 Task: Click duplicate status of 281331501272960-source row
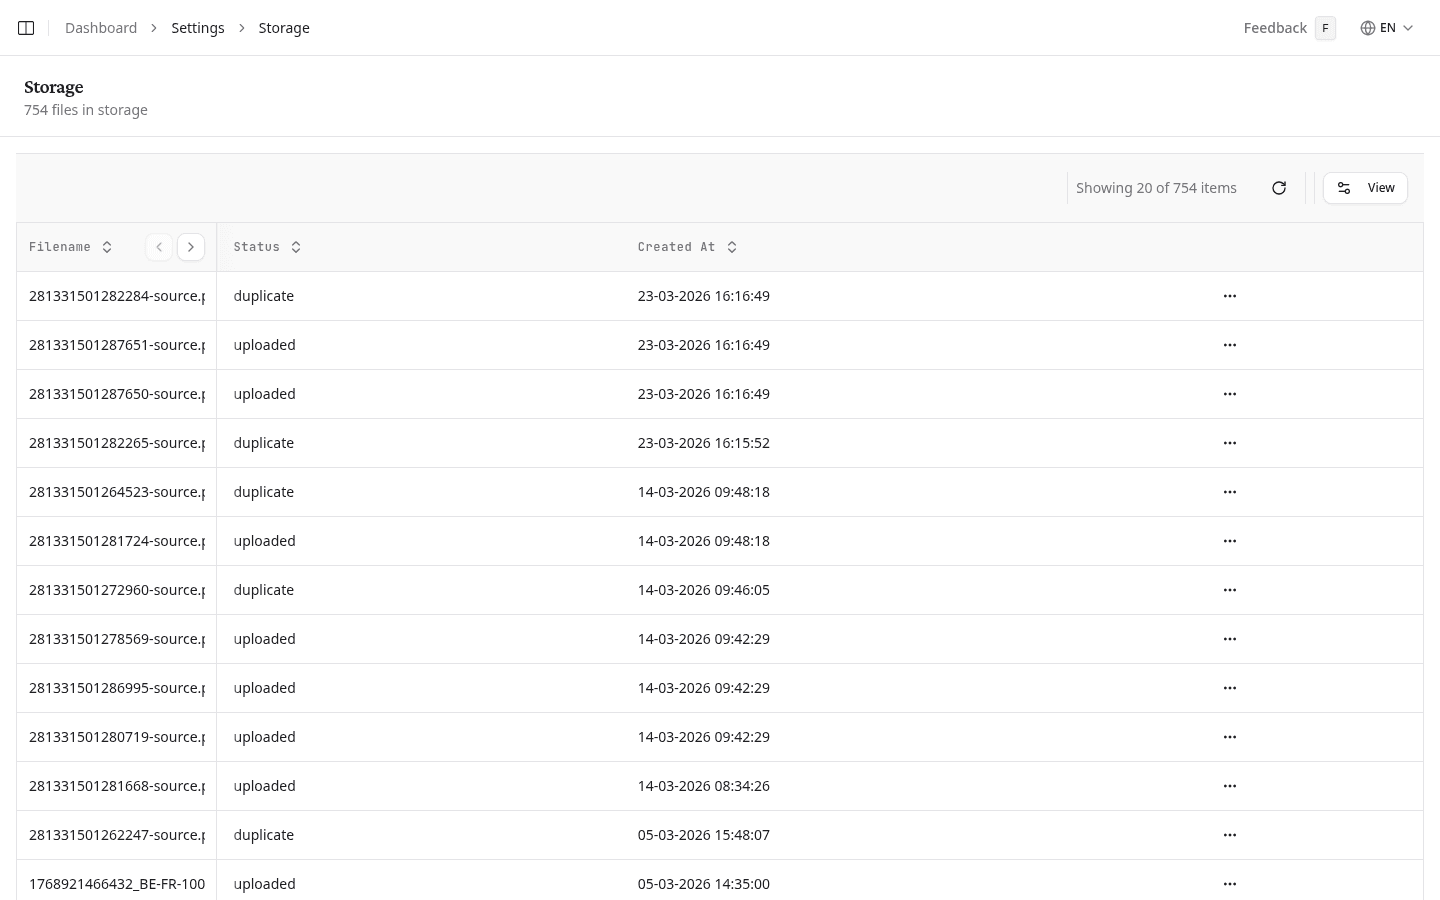point(264,590)
